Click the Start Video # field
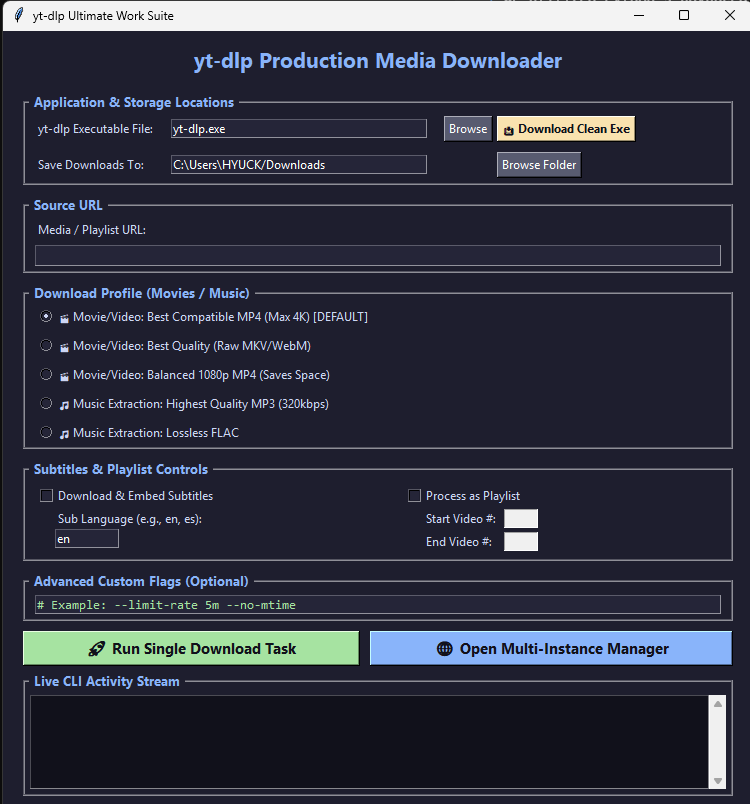This screenshot has height=804, width=750. [521, 518]
